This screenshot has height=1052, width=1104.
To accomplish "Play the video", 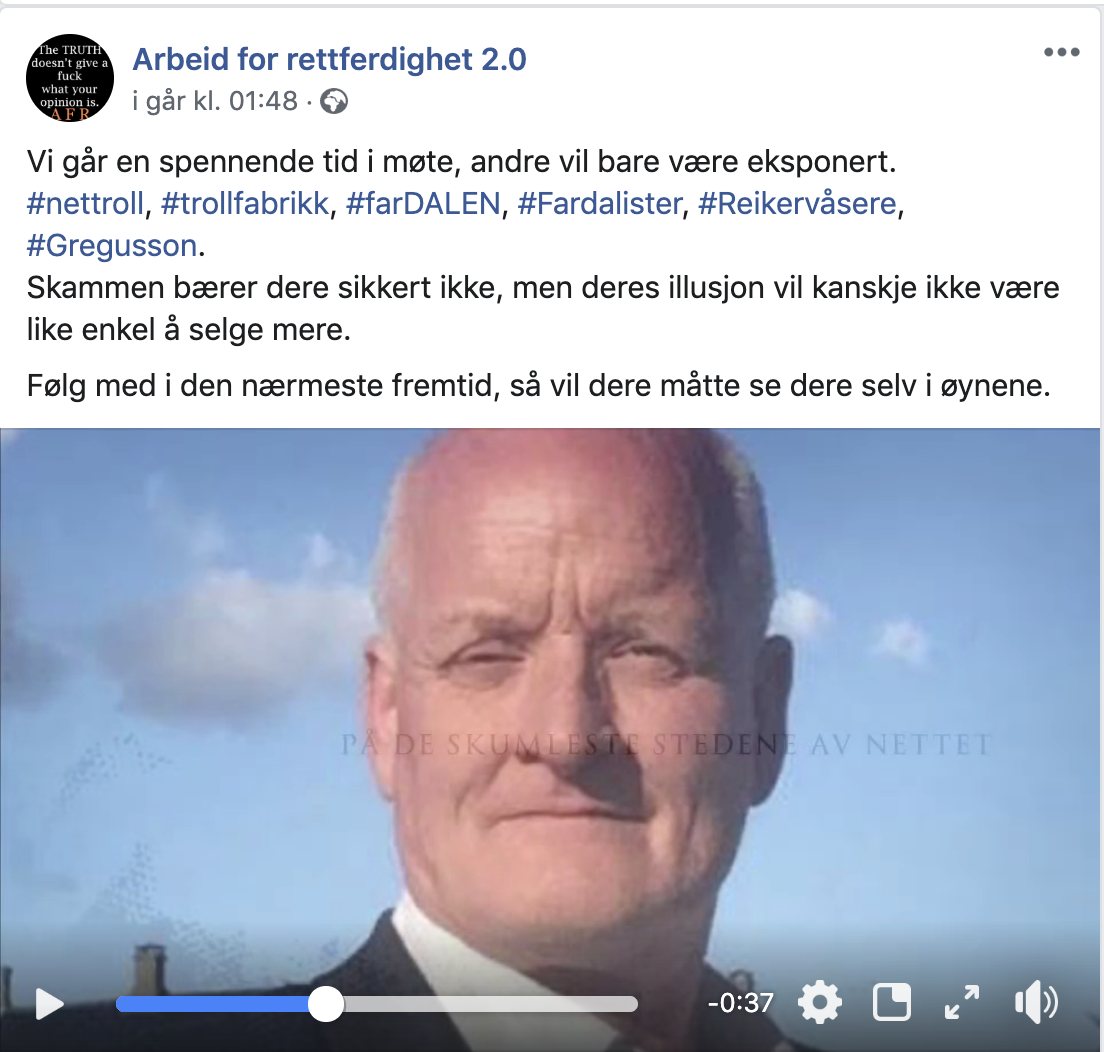I will coord(49,1003).
